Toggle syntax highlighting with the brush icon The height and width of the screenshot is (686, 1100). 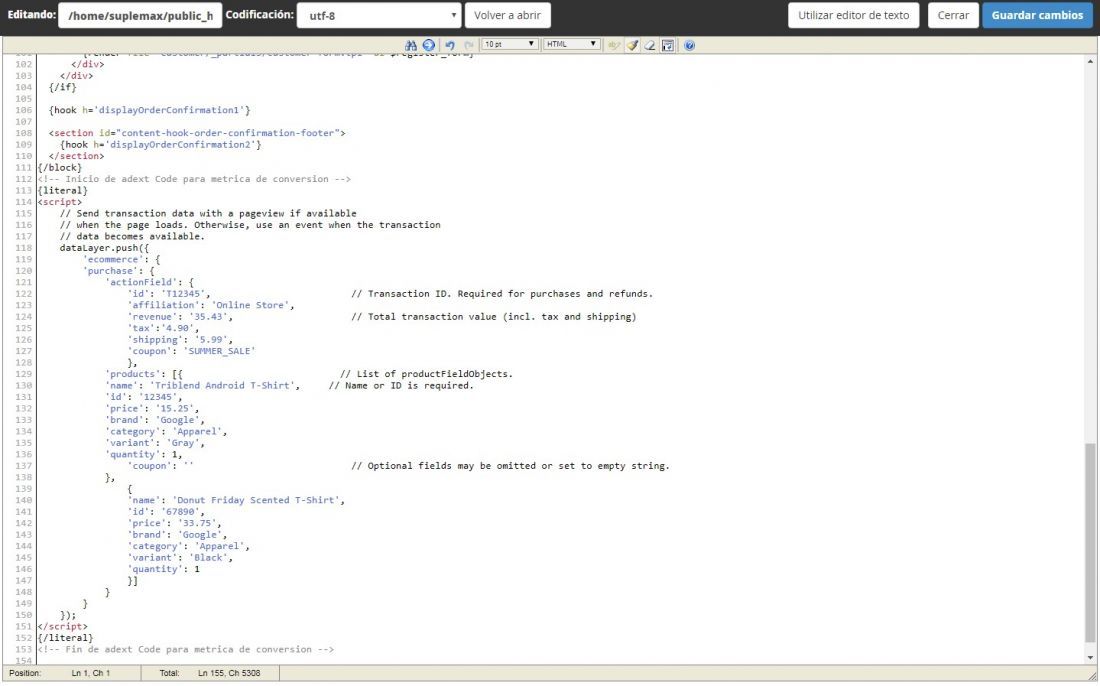[x=632, y=45]
